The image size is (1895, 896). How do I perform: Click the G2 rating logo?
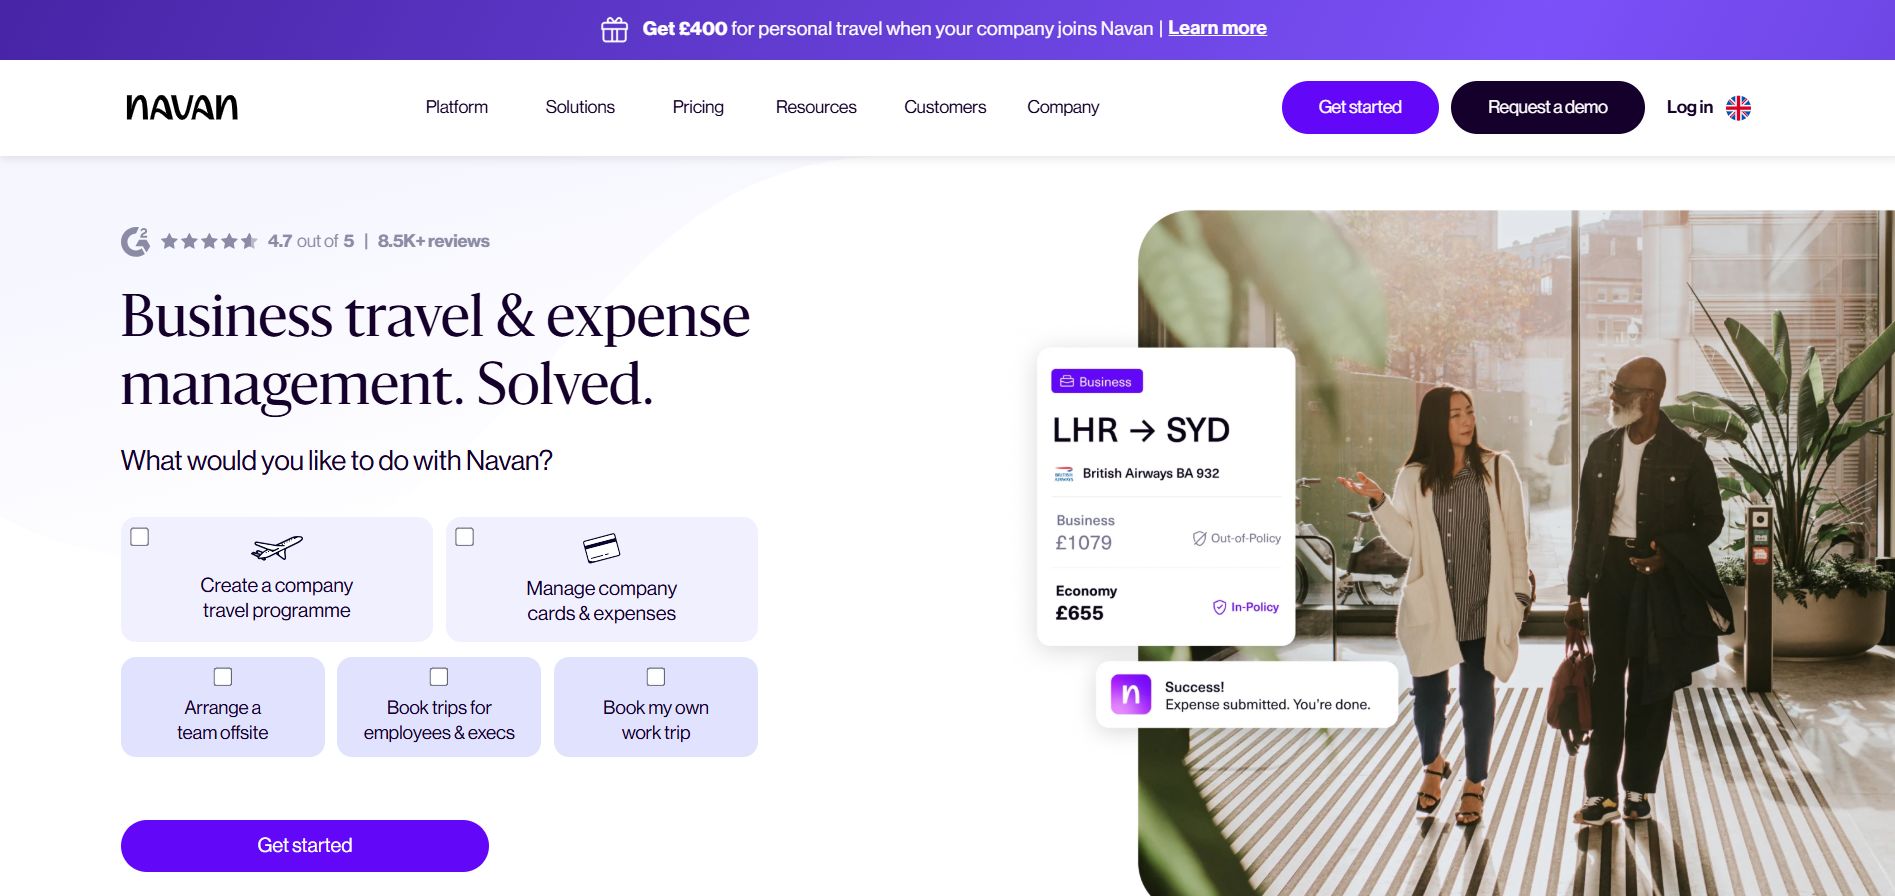coord(135,241)
